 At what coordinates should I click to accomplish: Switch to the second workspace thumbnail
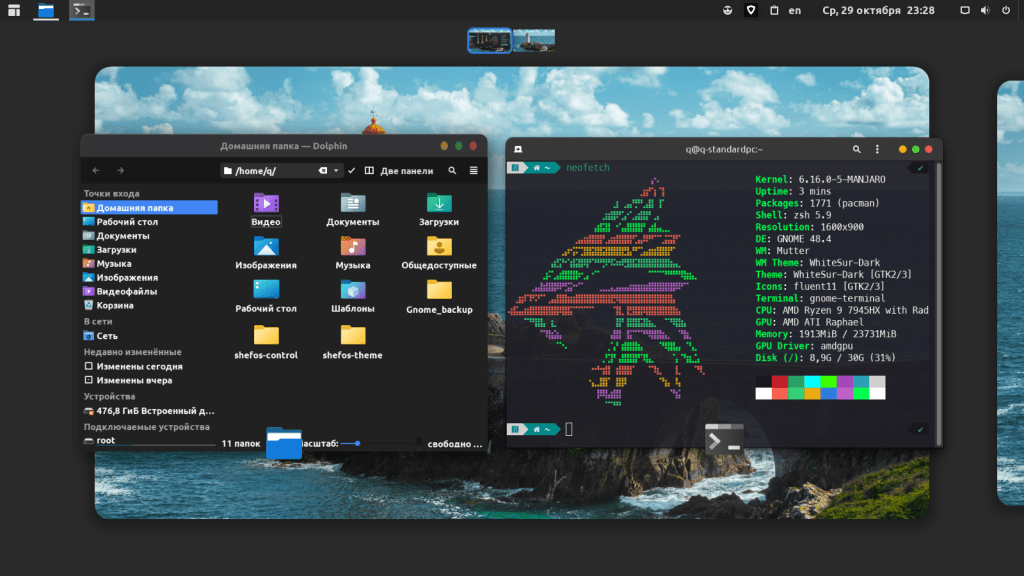(x=534, y=40)
